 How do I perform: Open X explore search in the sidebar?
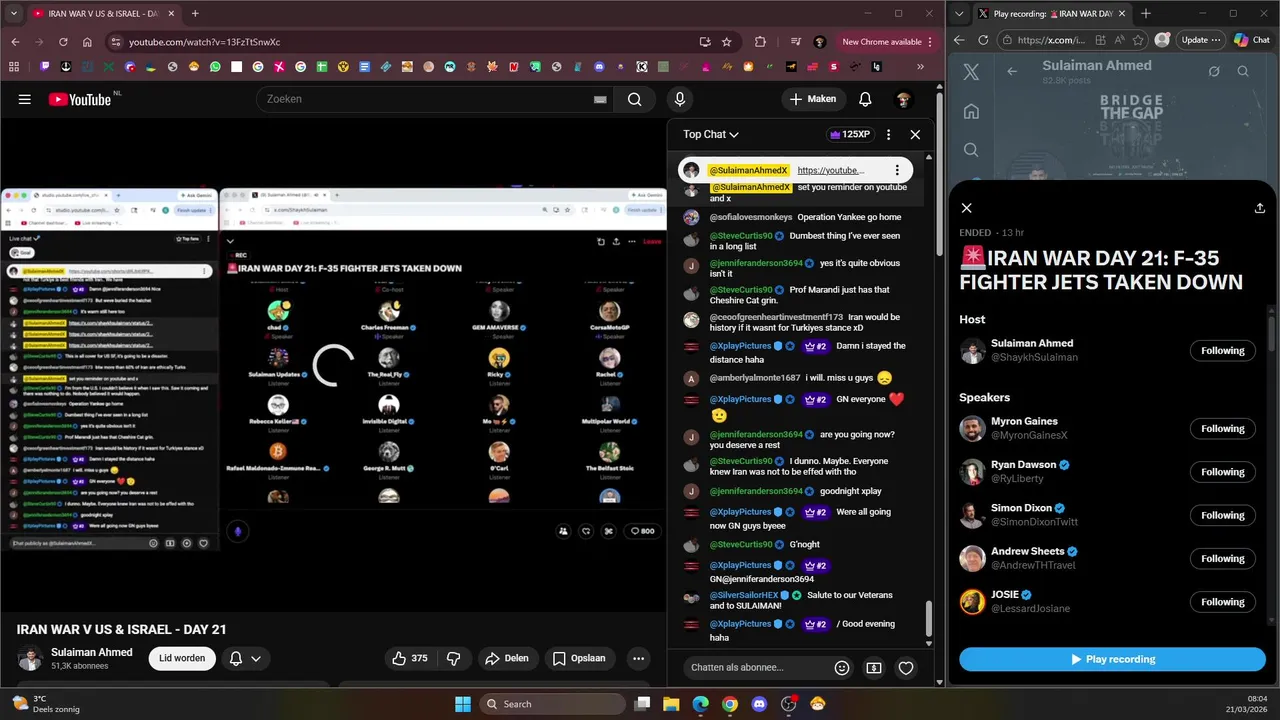[971, 150]
